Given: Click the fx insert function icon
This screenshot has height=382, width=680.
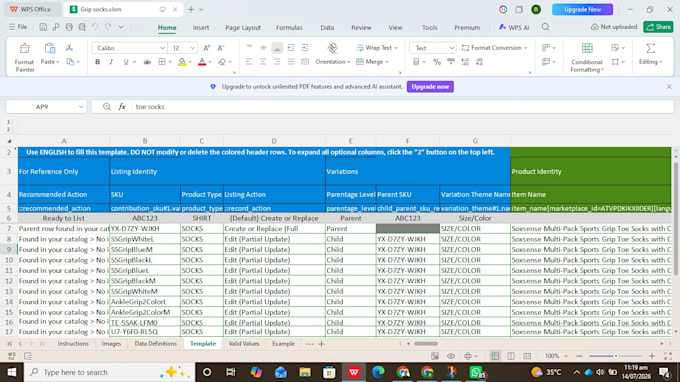Looking at the screenshot, I should (x=122, y=107).
